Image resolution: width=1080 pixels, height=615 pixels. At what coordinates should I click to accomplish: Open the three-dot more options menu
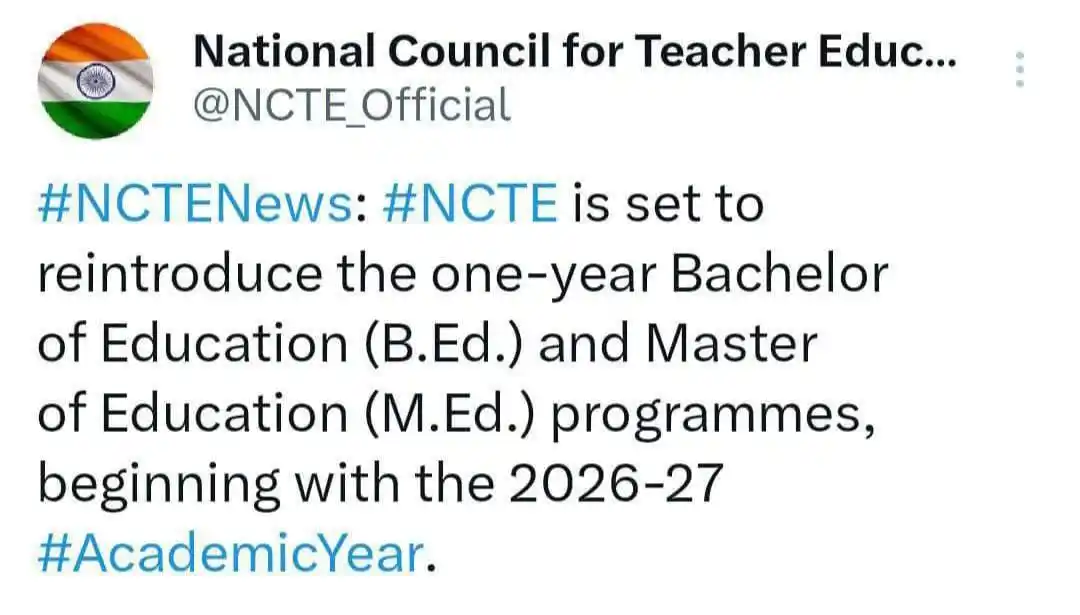point(1020,70)
